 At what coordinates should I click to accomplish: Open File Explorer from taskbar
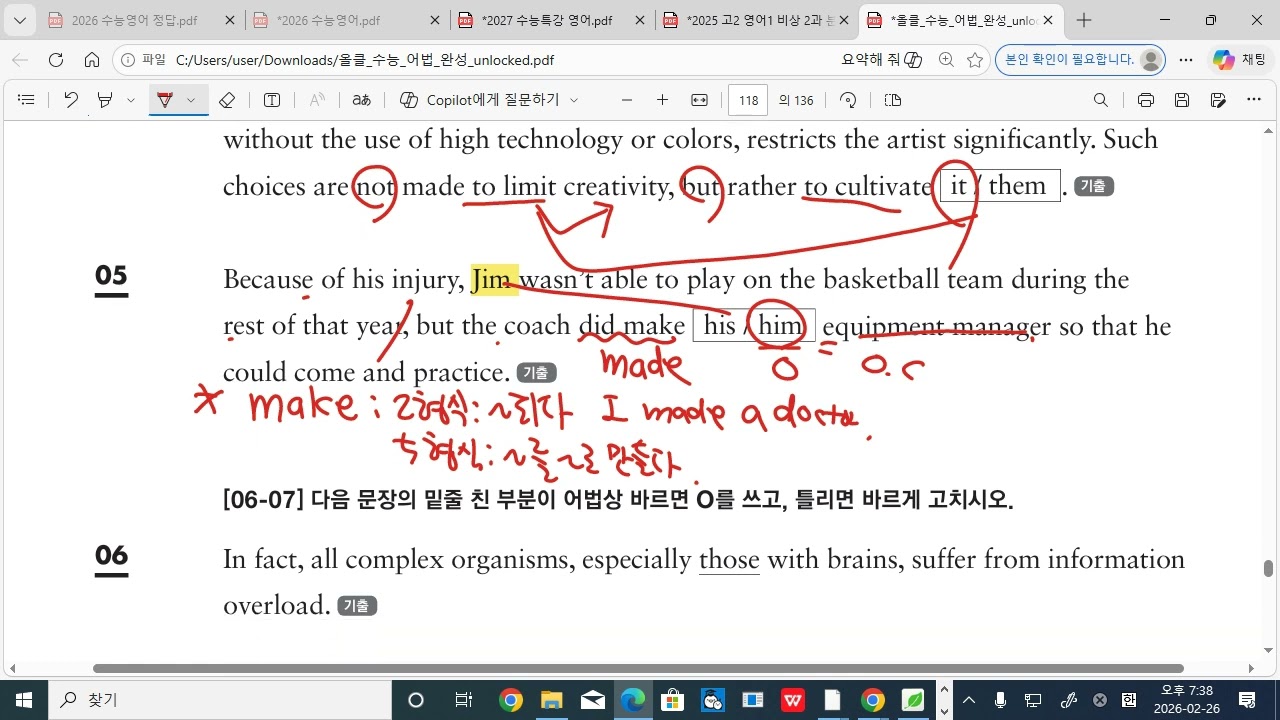551,700
